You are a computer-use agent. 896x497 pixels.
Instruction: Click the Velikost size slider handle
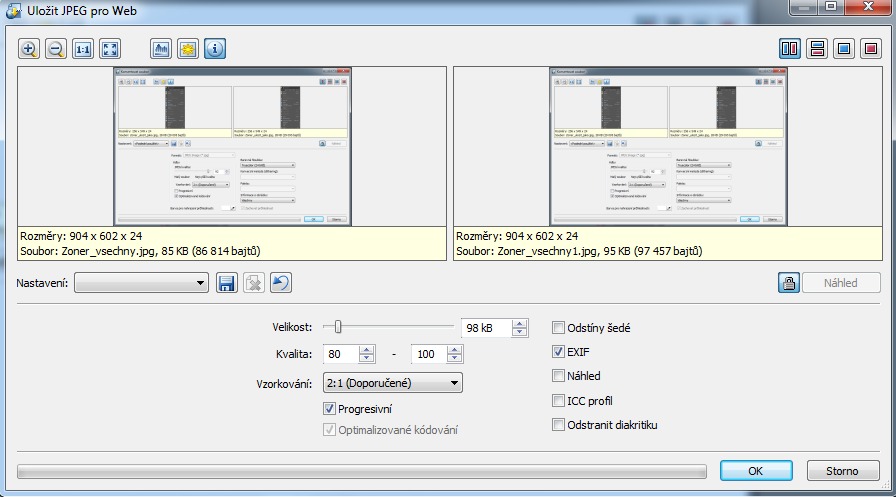339,326
